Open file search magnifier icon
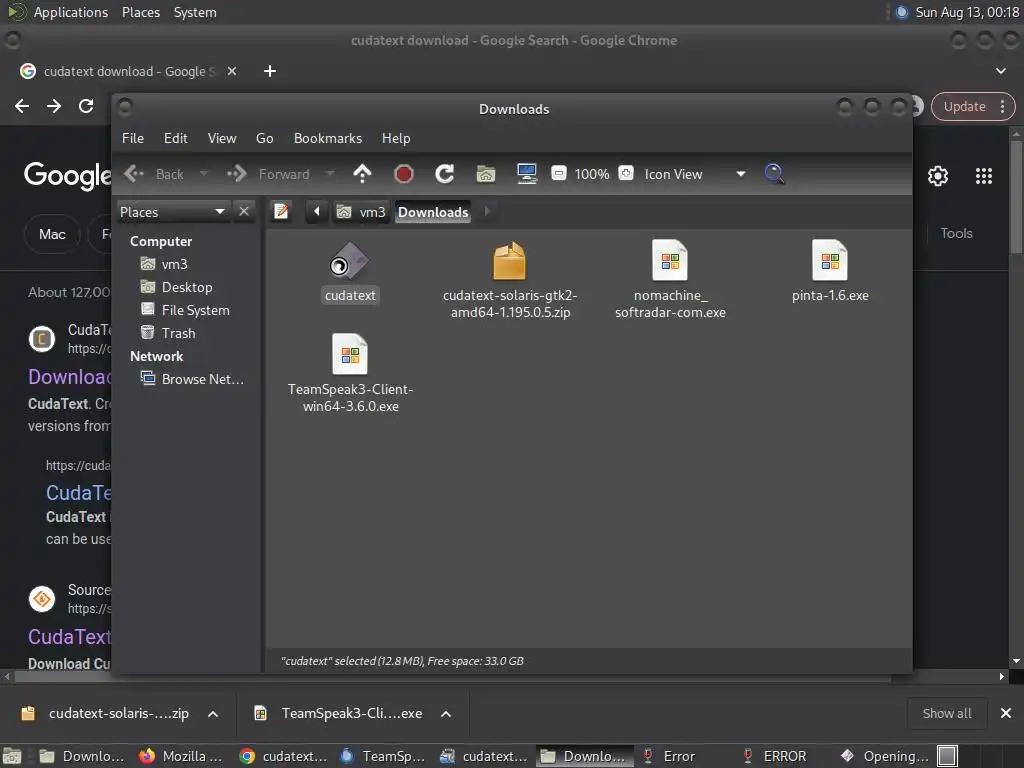The height and width of the screenshot is (768, 1024). tap(774, 174)
